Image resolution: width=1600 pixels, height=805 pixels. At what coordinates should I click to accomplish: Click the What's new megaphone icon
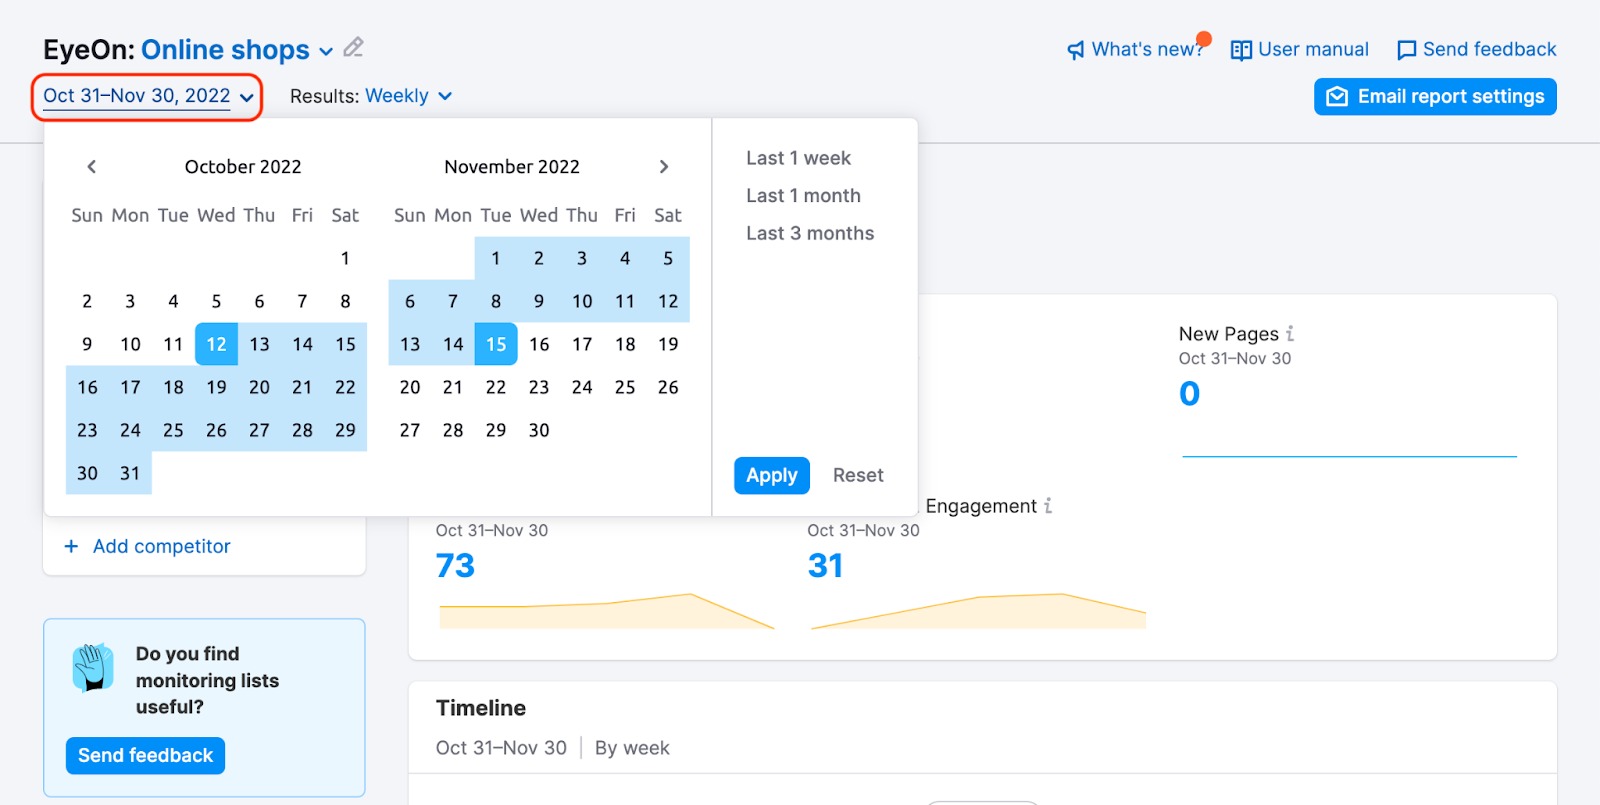[1075, 50]
